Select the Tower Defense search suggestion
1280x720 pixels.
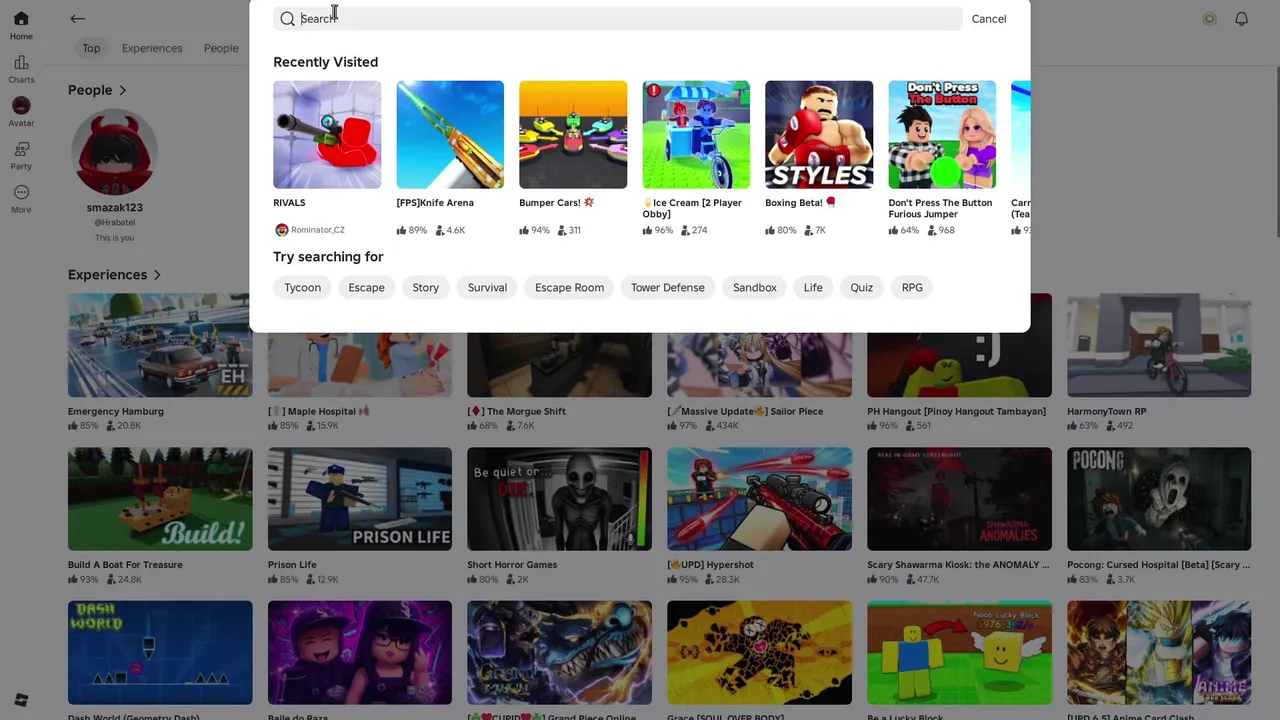(667, 287)
